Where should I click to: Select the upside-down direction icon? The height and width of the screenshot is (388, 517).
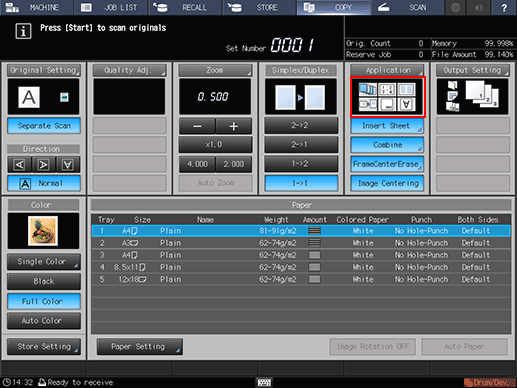(68, 164)
